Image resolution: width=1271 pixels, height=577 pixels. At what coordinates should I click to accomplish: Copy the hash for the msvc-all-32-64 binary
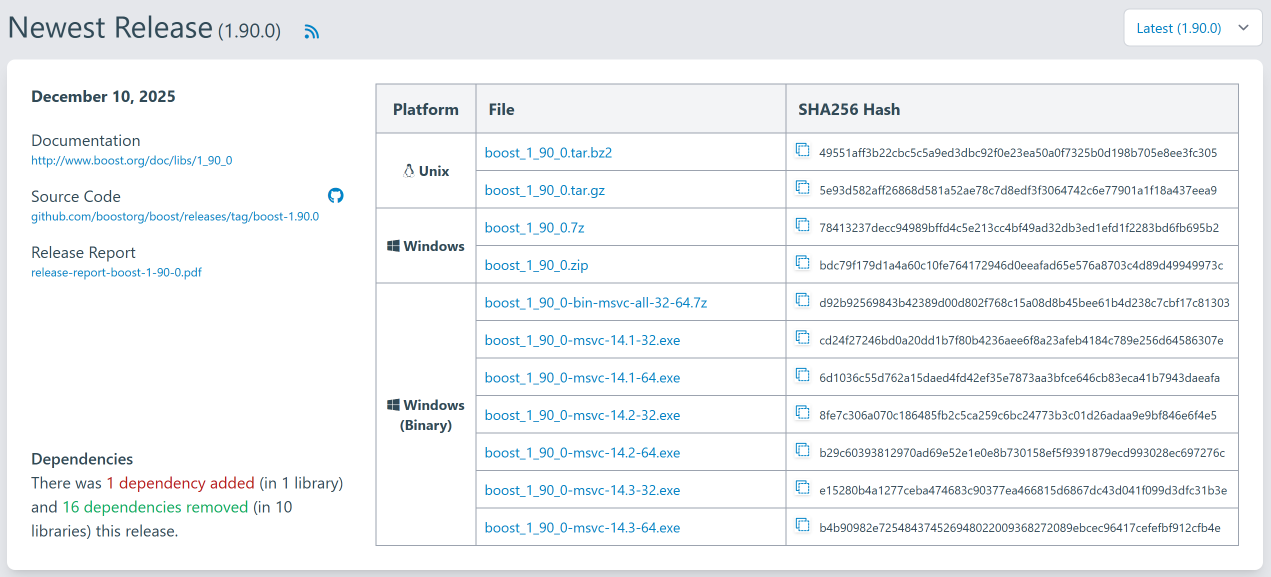coord(802,299)
